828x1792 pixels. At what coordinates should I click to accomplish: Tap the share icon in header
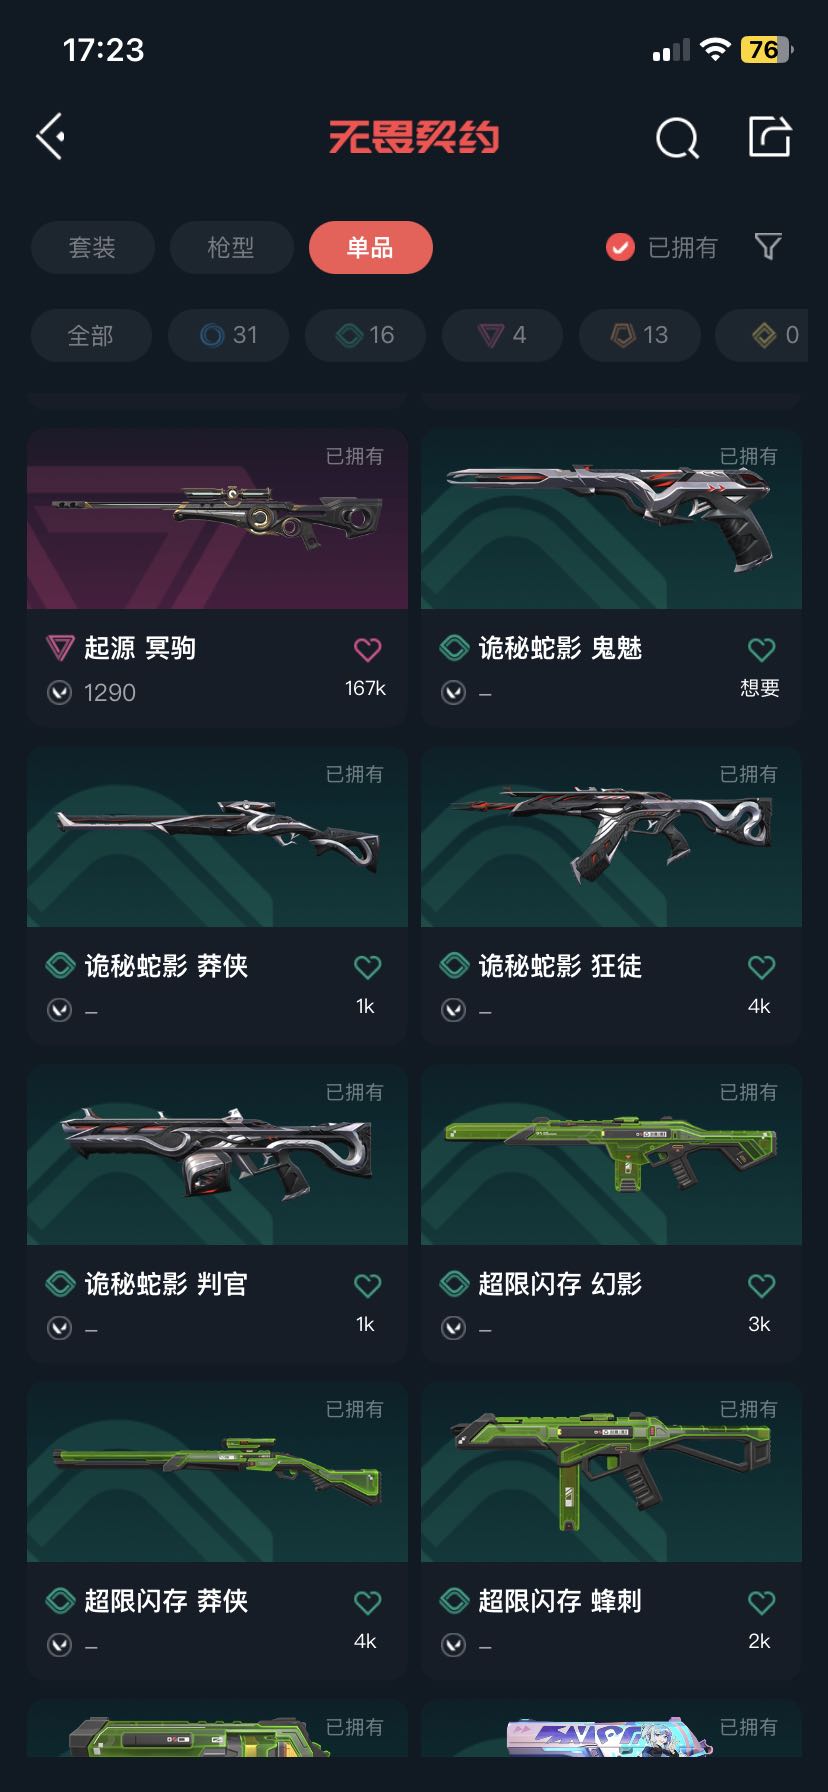(x=770, y=136)
